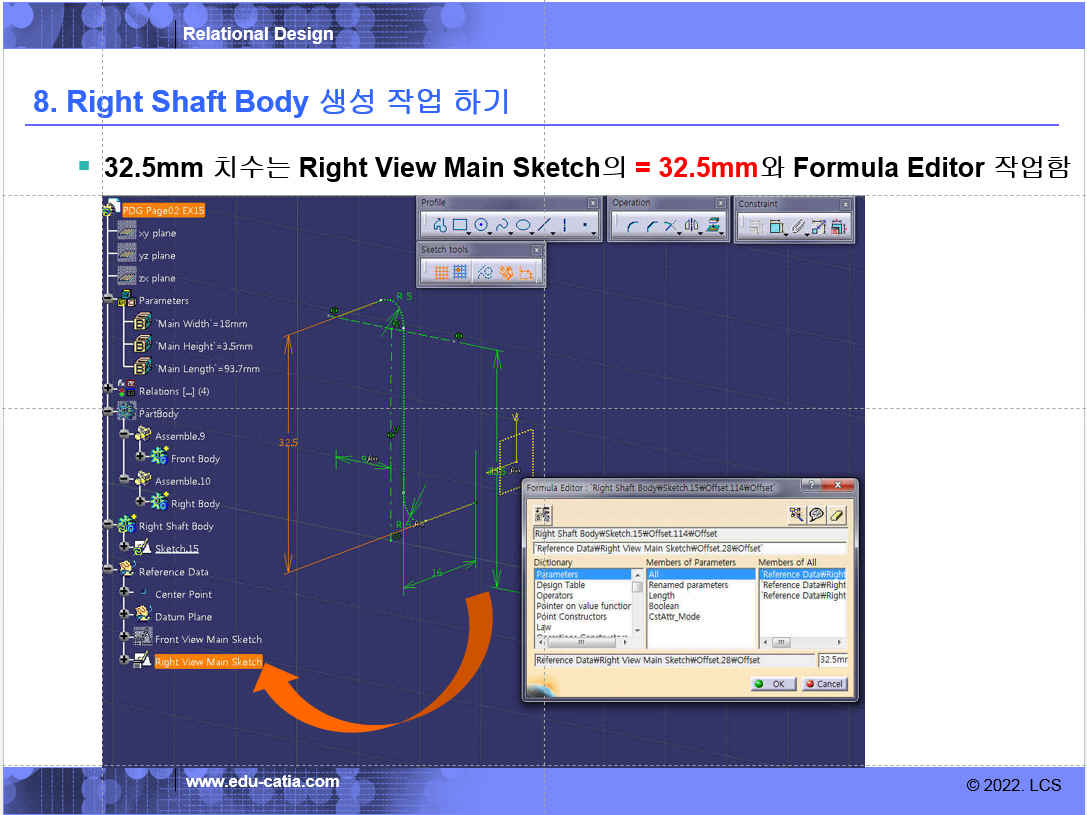
Task: Select Design Table in Dictionary list
Action: pos(561,585)
